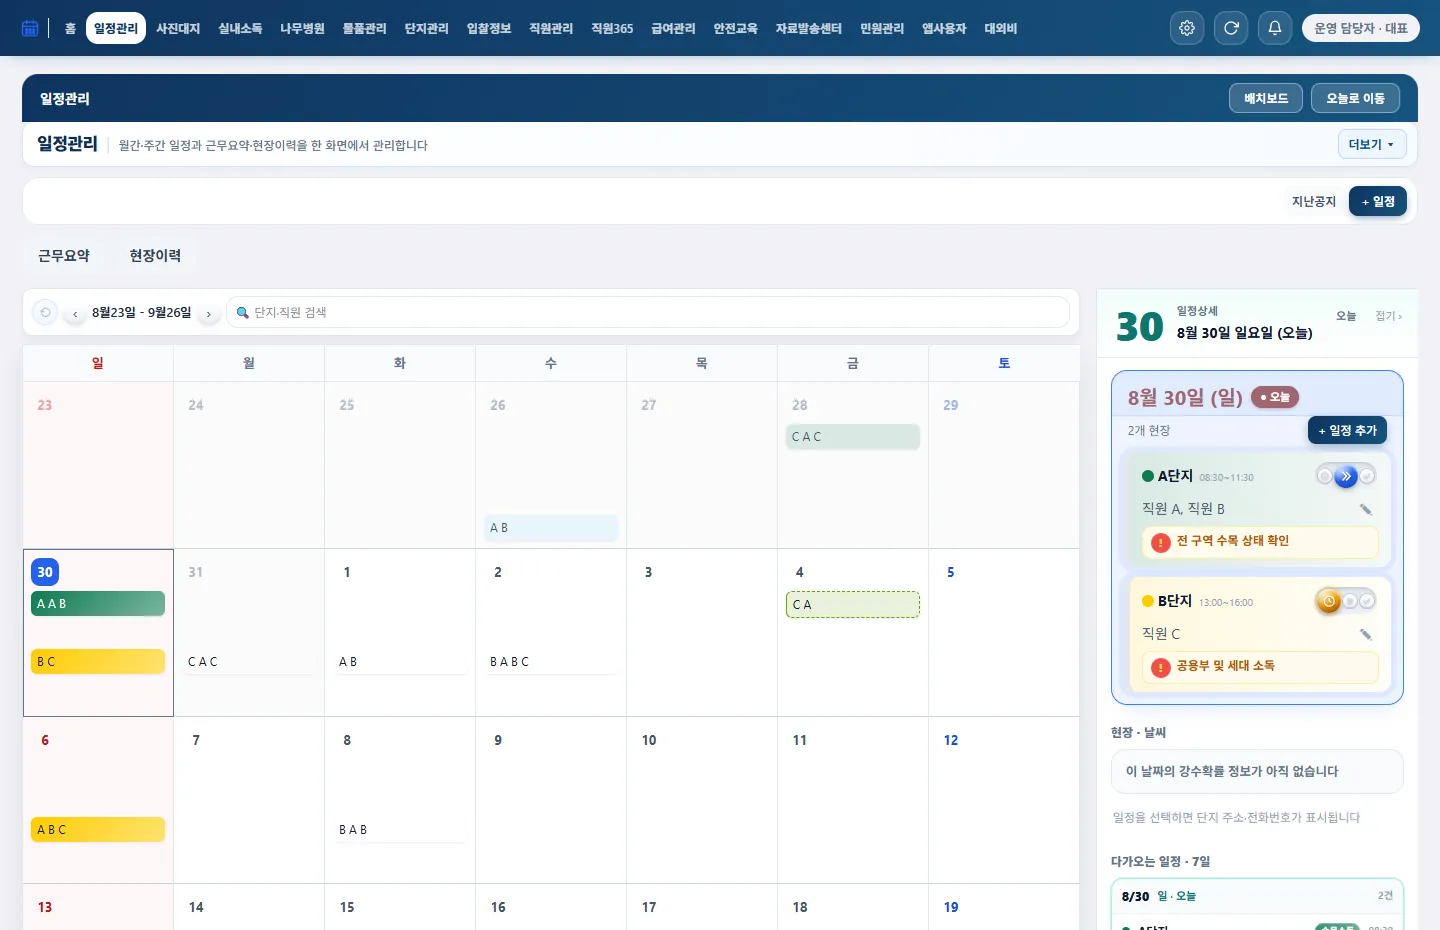
Task: Go to the 홈 menu item
Action: 70,28
